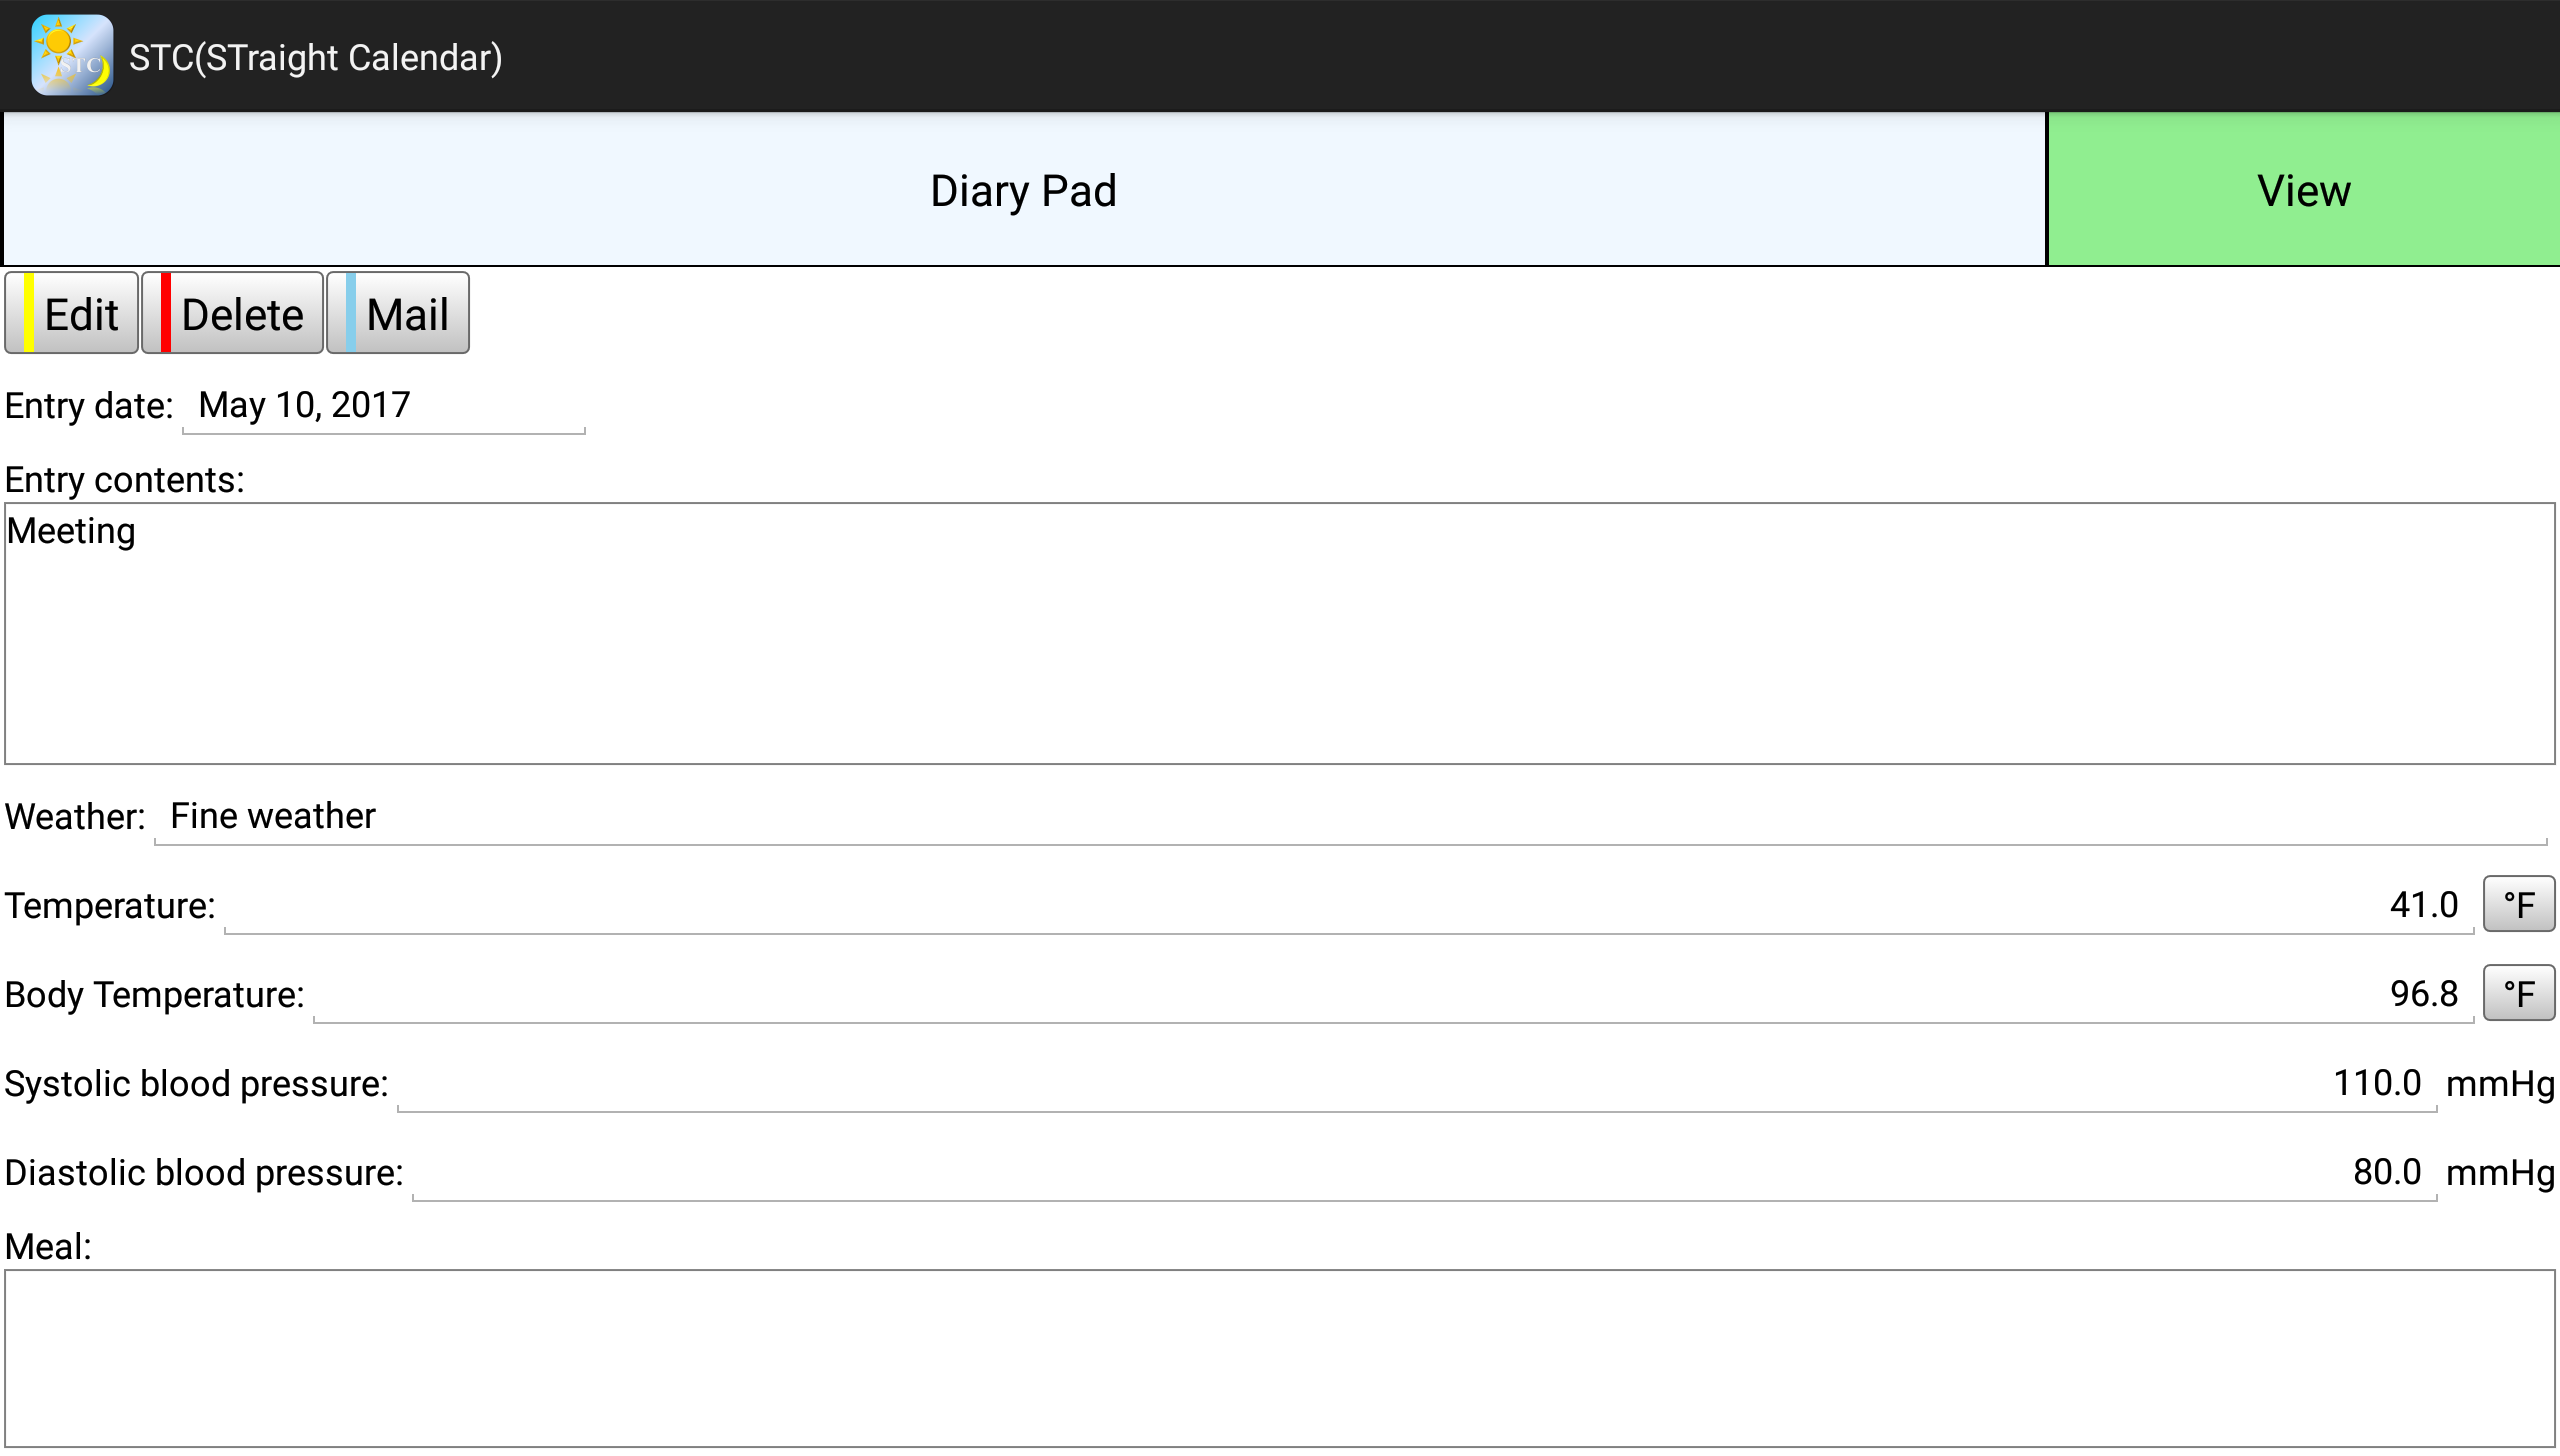Screen dimensions: 2560x1456
Task: Tap the STC app icon
Action: click(71, 56)
